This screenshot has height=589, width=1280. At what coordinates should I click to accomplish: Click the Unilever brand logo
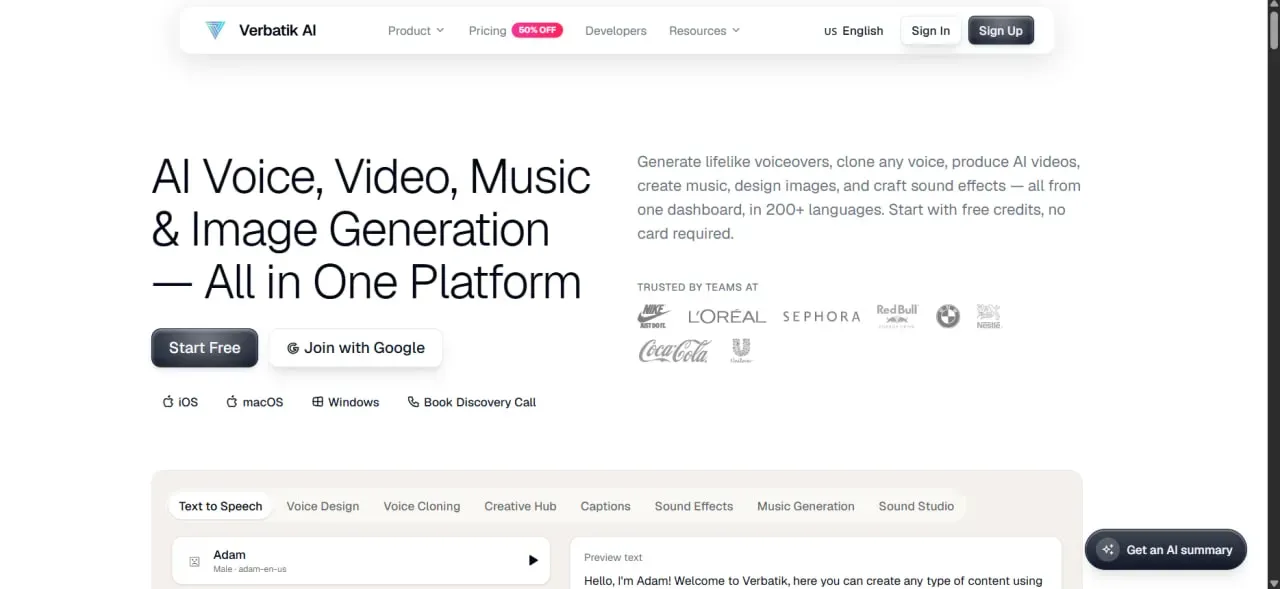click(x=741, y=351)
